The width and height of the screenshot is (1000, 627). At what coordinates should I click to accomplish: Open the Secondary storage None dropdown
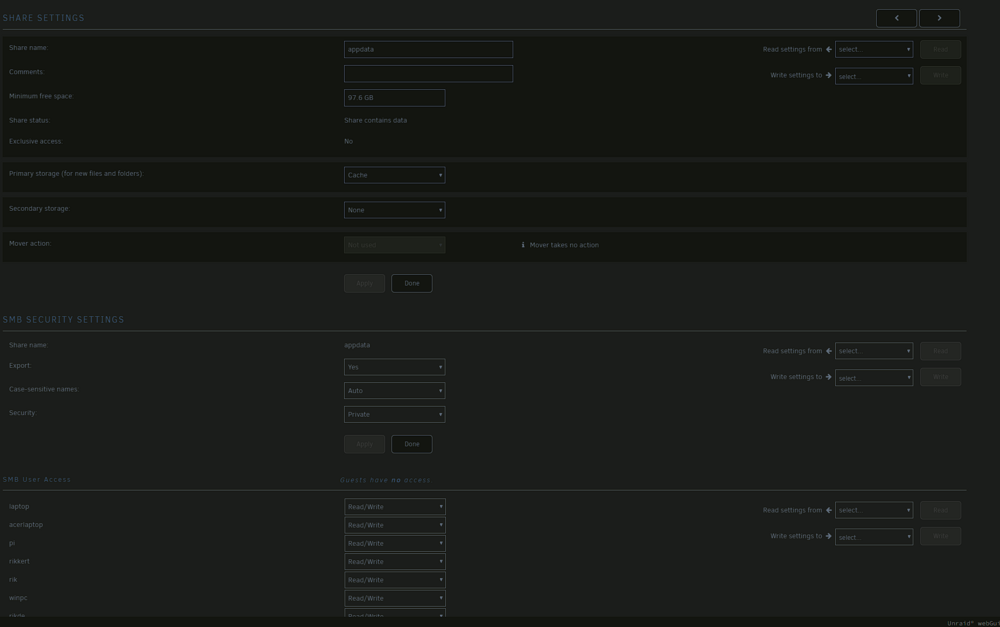(394, 210)
